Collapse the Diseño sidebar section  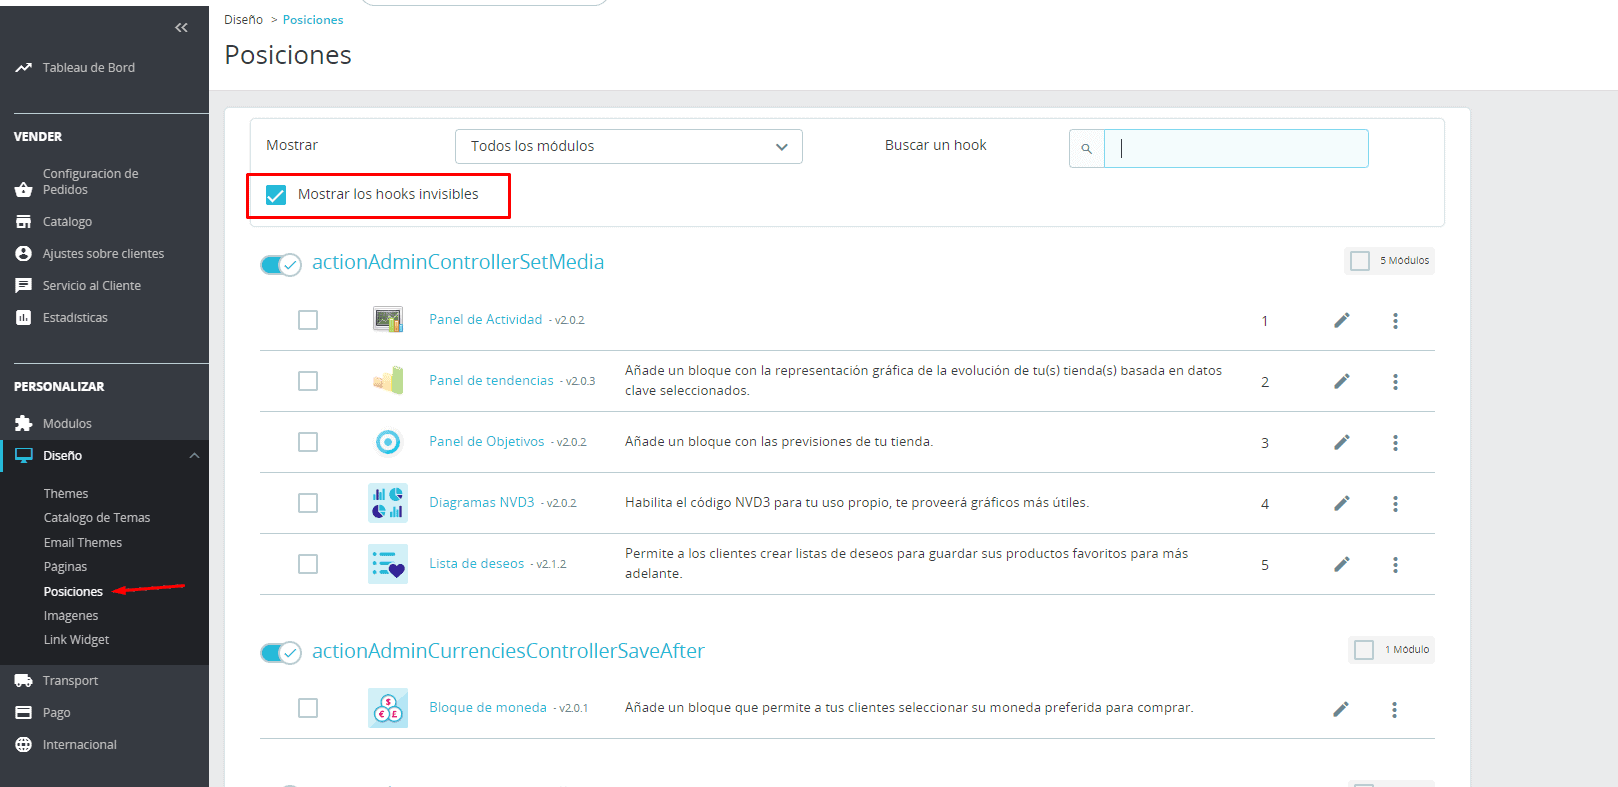[x=194, y=456]
